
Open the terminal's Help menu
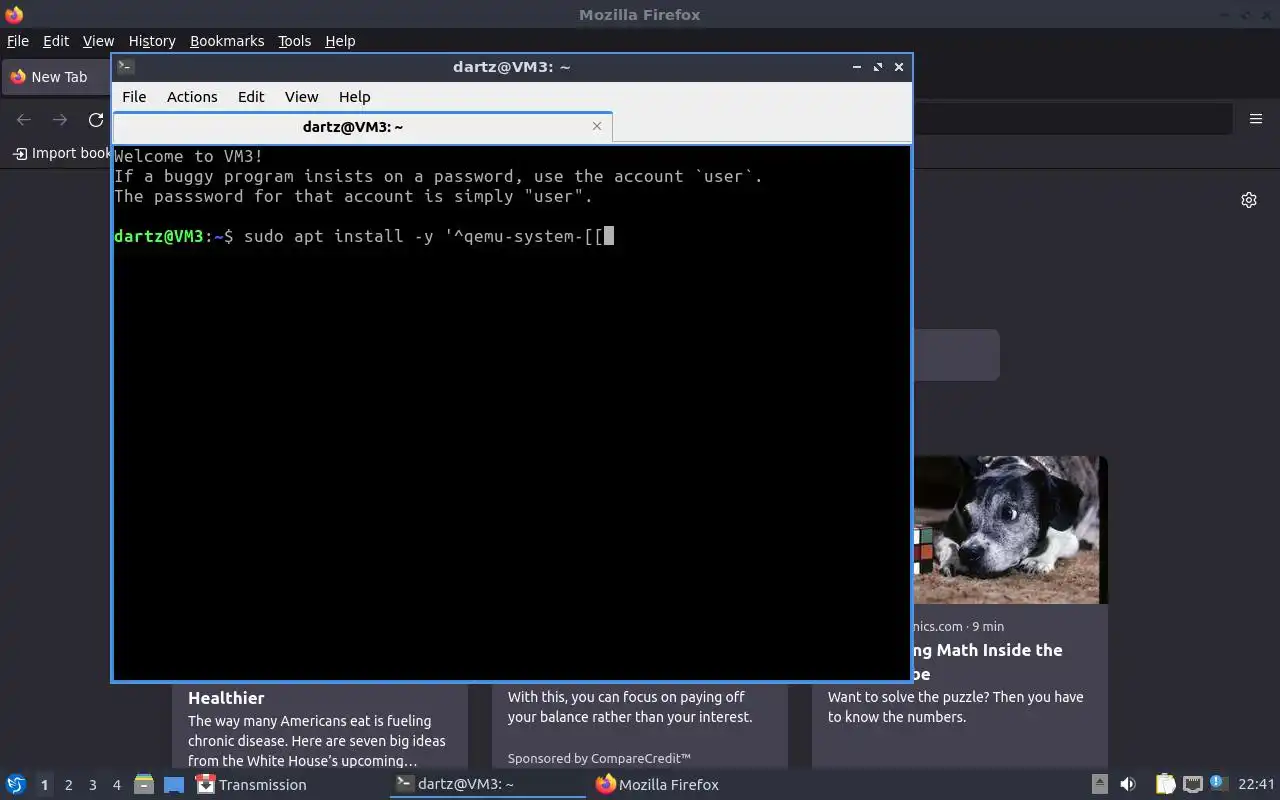(355, 97)
